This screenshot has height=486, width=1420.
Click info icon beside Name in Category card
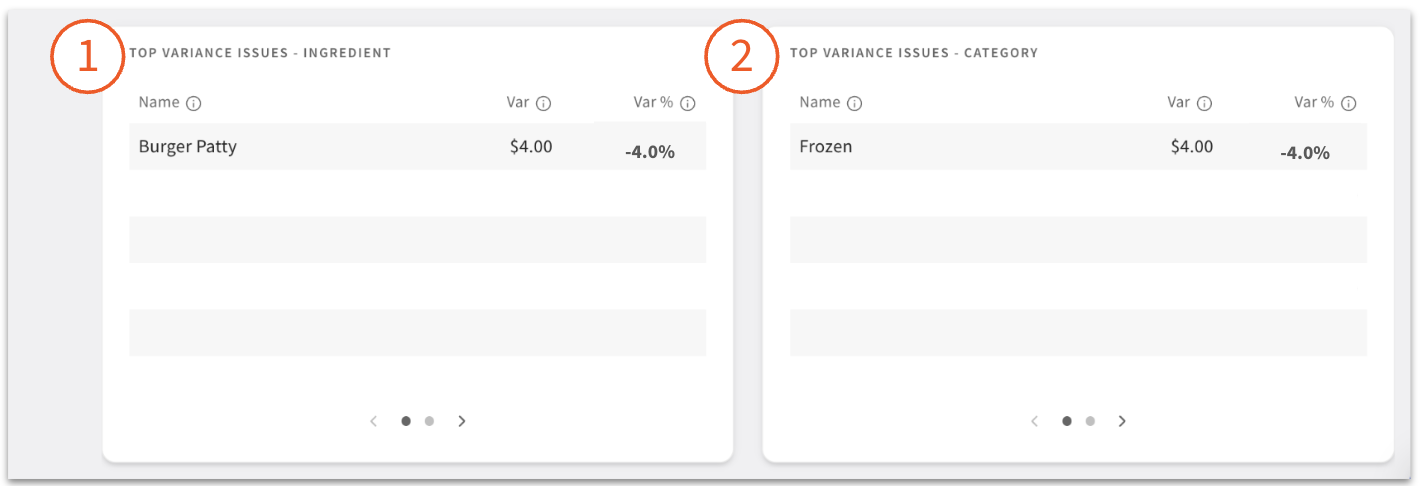(x=855, y=103)
